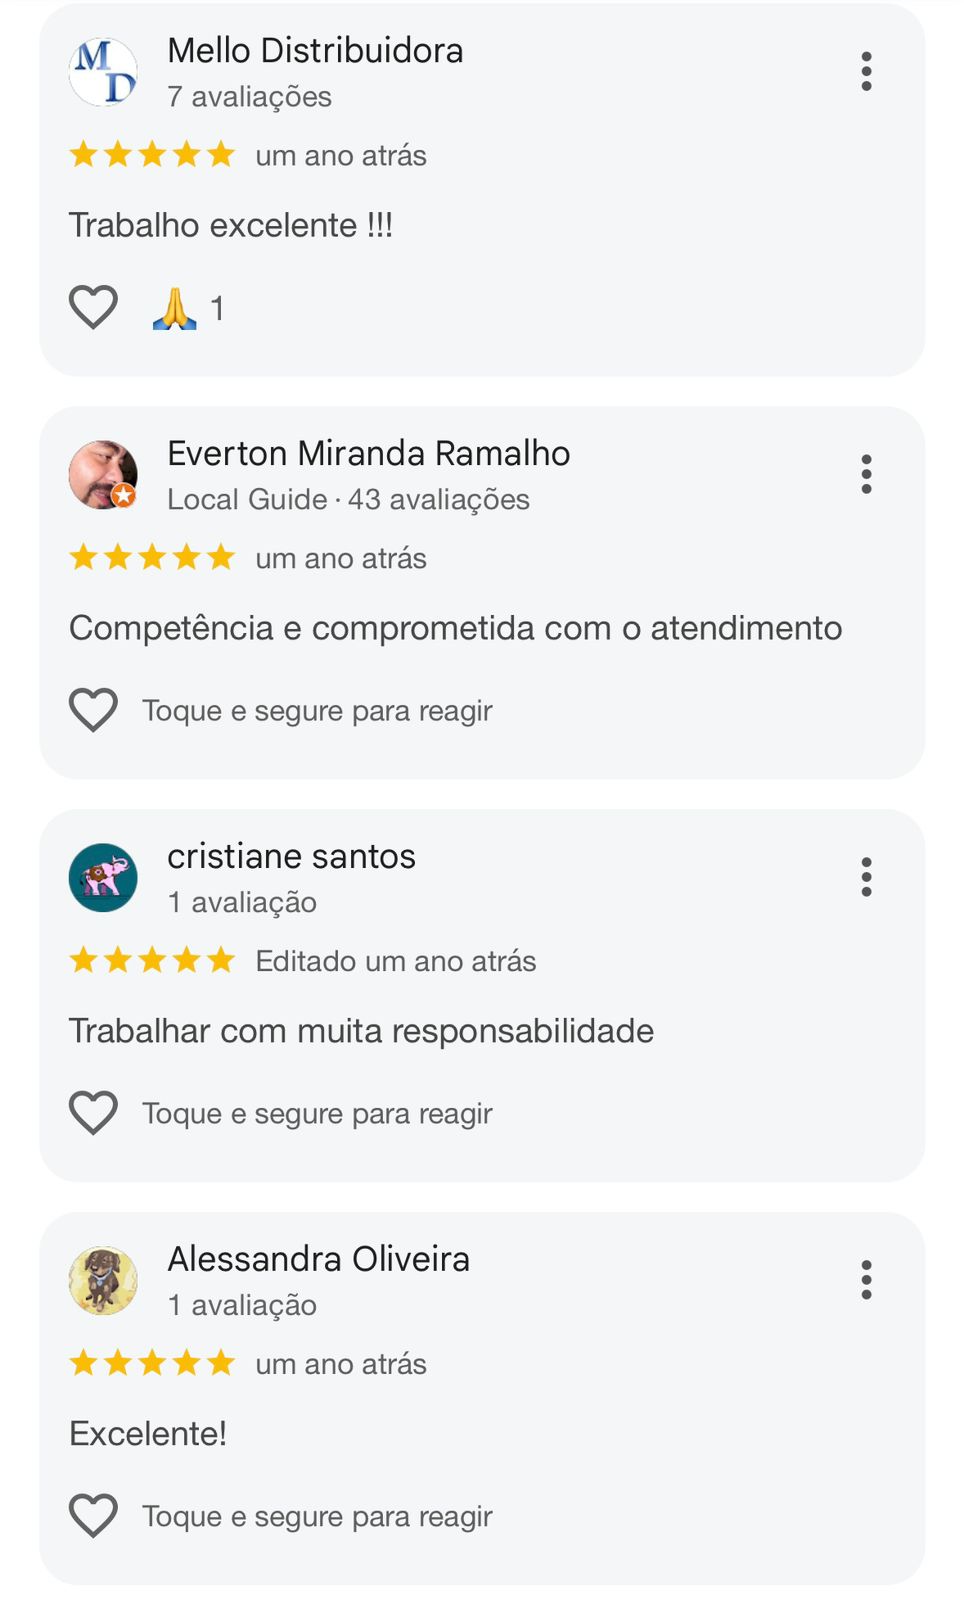The height and width of the screenshot is (1600, 964).
Task: Open options menu for Alessandra Oliveira review
Action: 866,1280
